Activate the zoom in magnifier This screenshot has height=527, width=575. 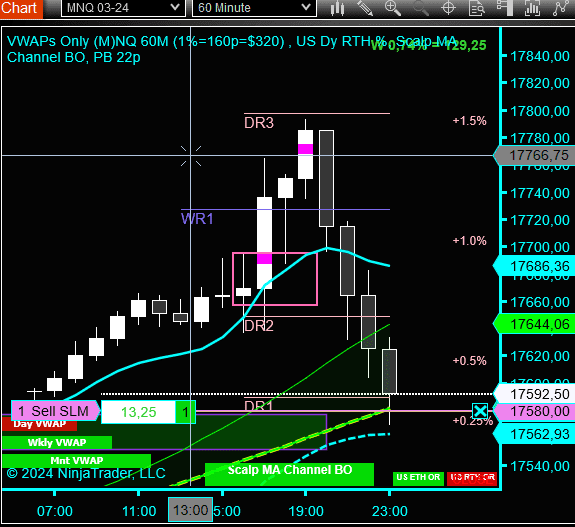[392, 8]
